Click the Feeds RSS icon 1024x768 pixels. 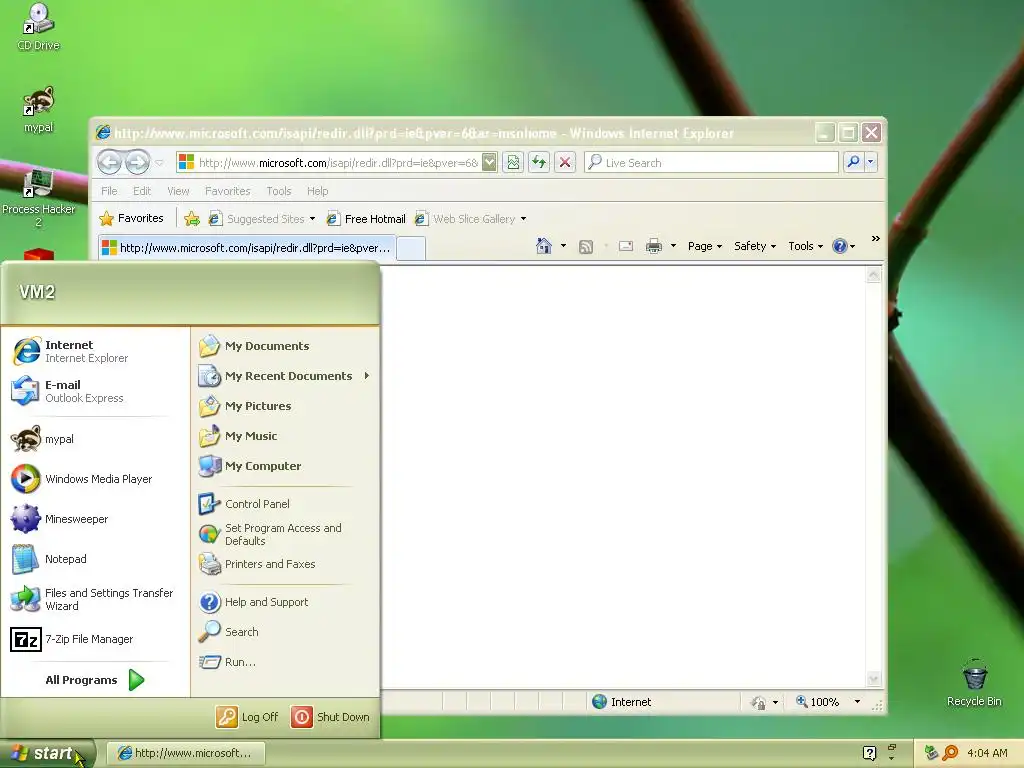(x=586, y=246)
